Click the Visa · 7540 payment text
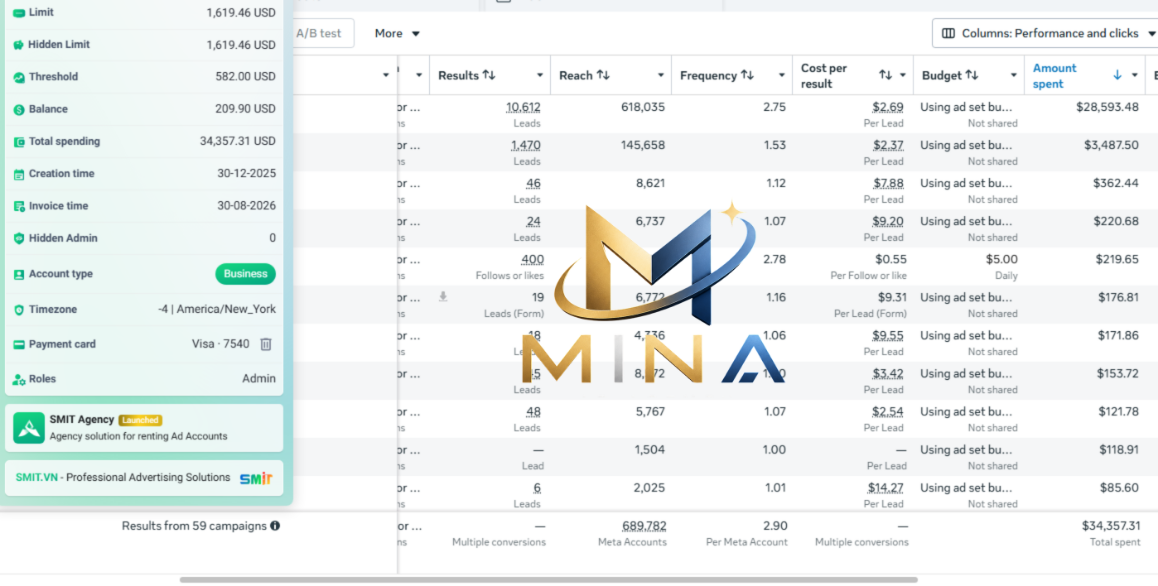The image size is (1158, 586). (221, 344)
